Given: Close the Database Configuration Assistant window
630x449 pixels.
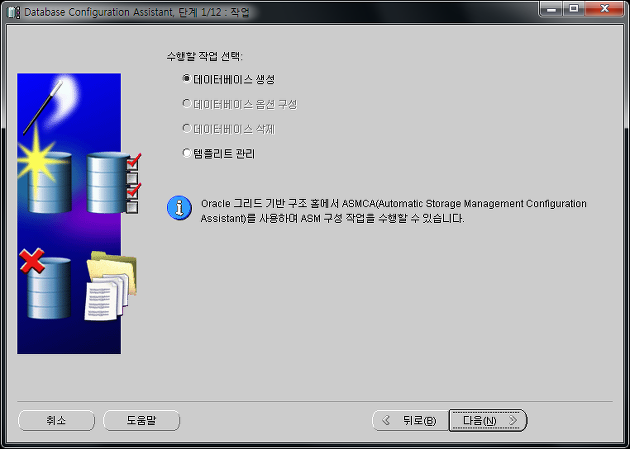Looking at the screenshot, I should (x=605, y=9).
